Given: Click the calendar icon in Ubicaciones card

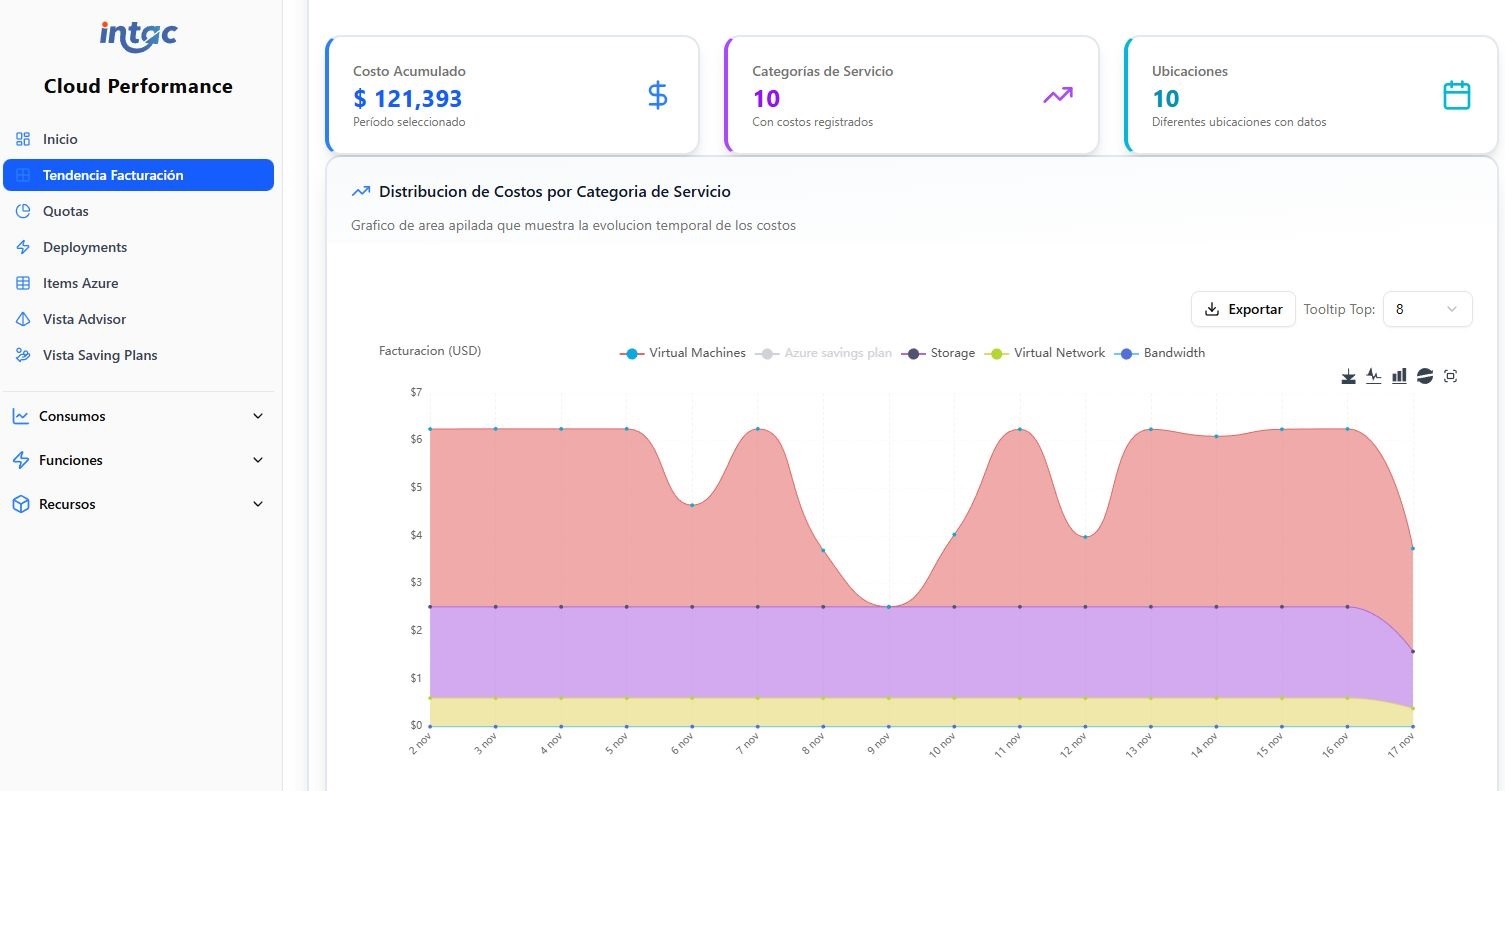Looking at the screenshot, I should coord(1456,95).
